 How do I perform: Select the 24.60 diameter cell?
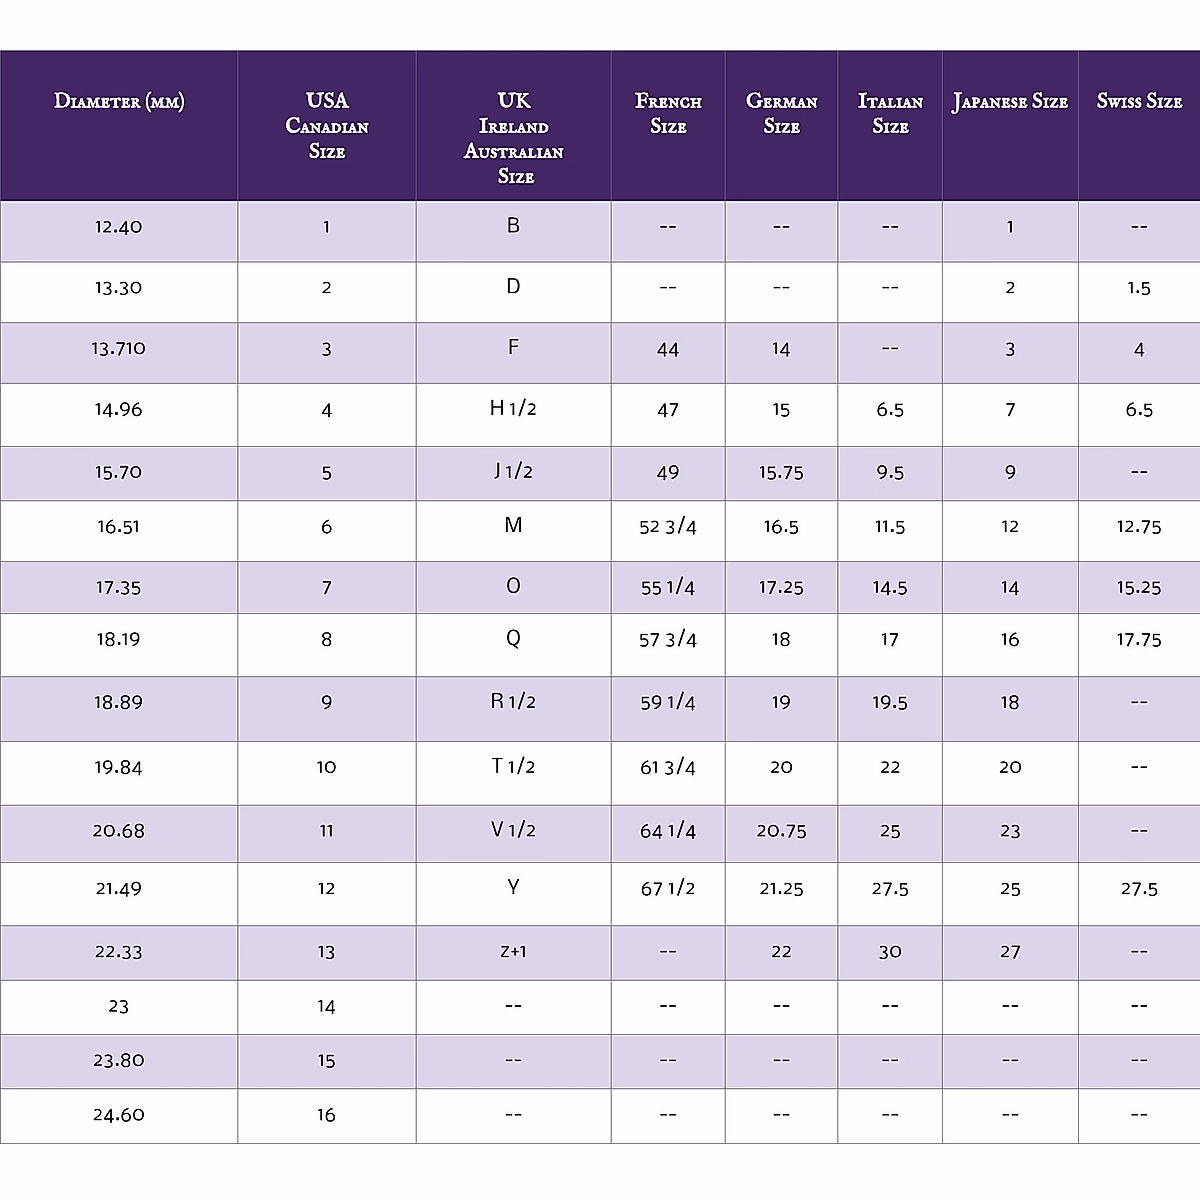[119, 1115]
